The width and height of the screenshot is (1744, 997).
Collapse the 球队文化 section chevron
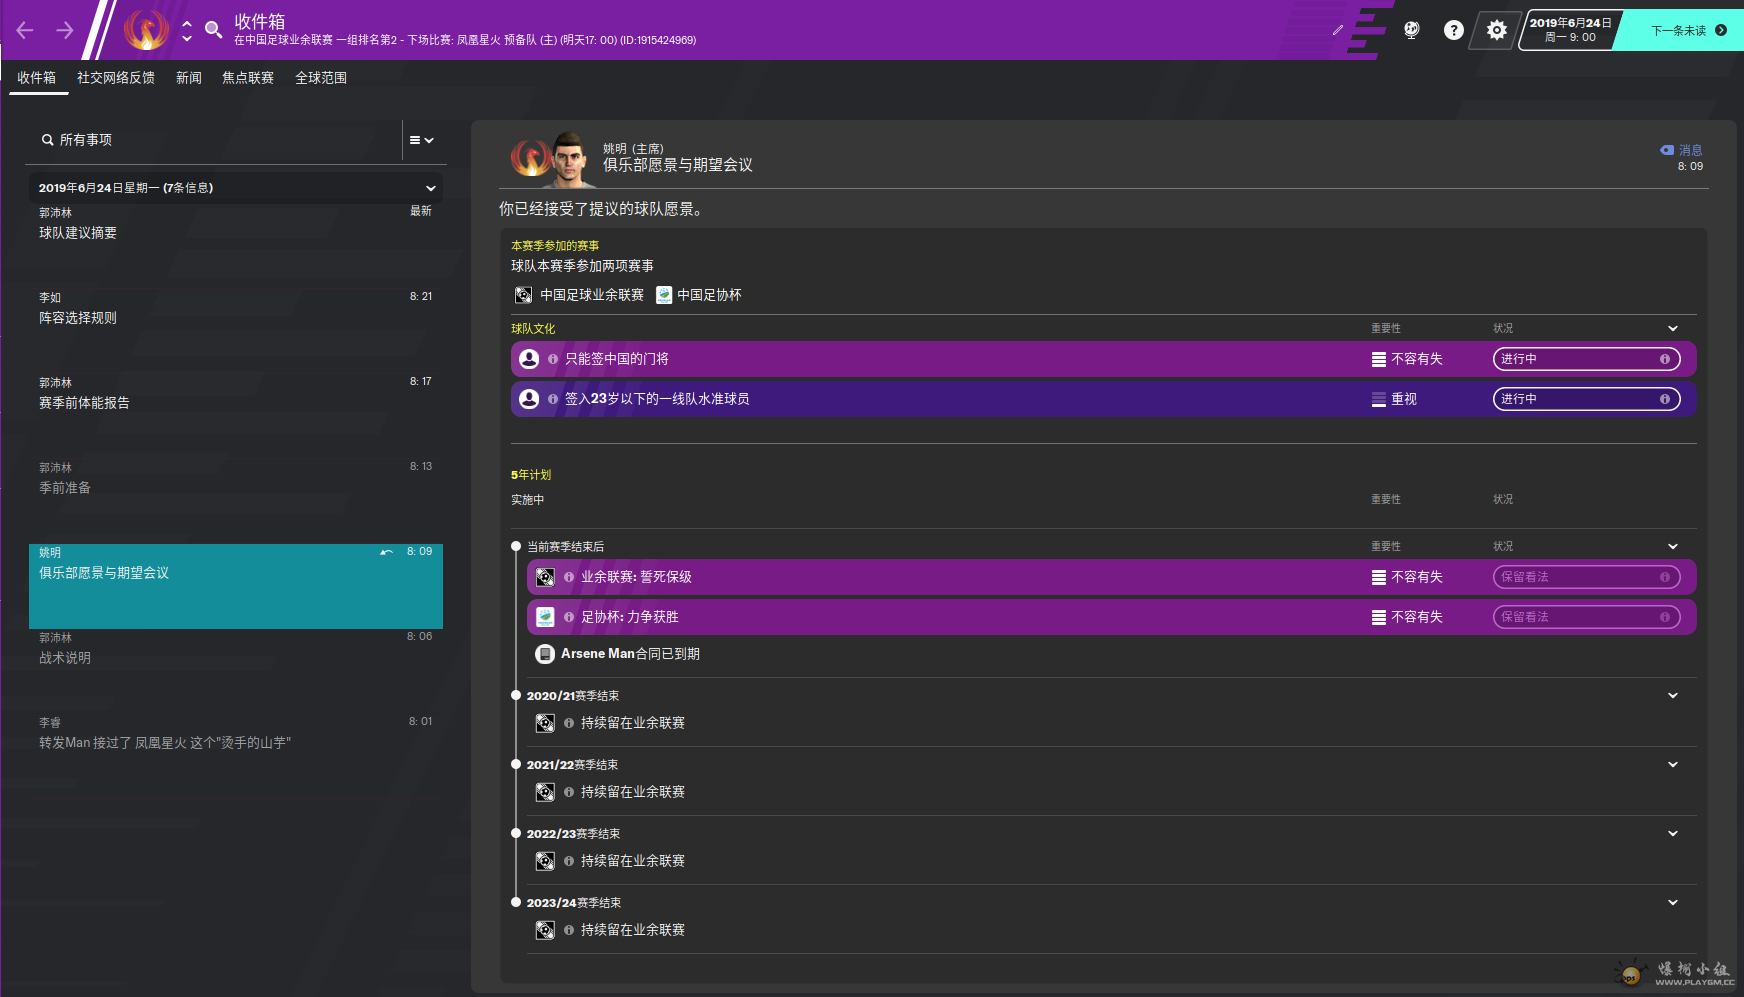pos(1673,329)
